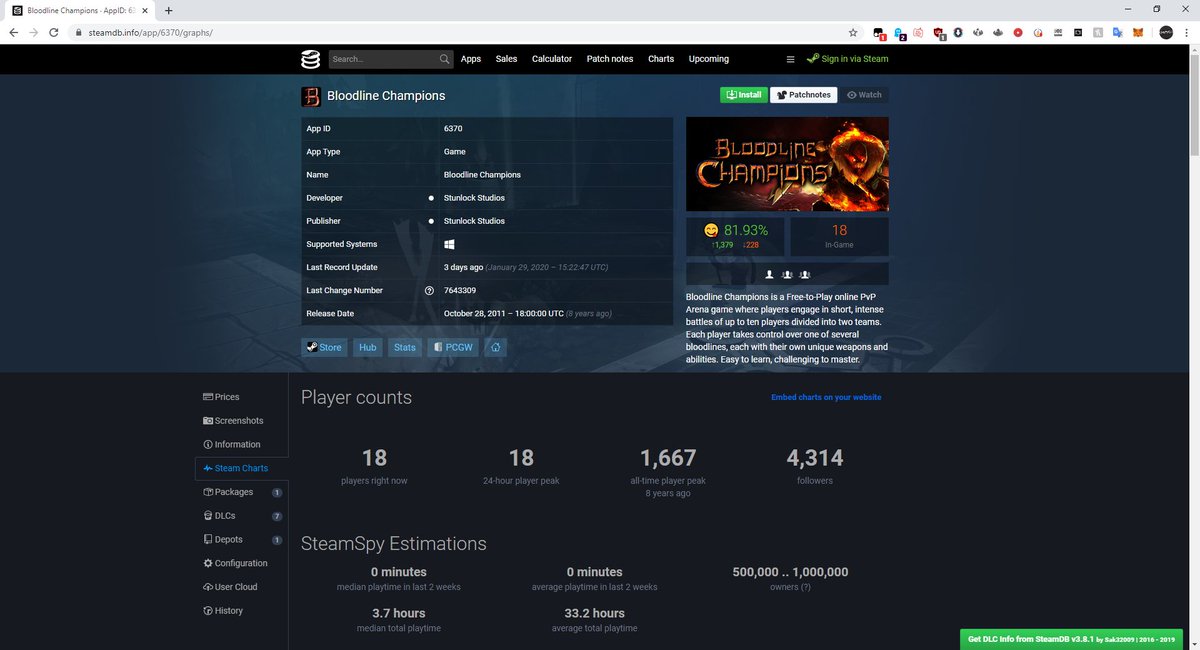The height and width of the screenshot is (650, 1200).
Task: Open Charts in the top navigation
Action: point(661,59)
